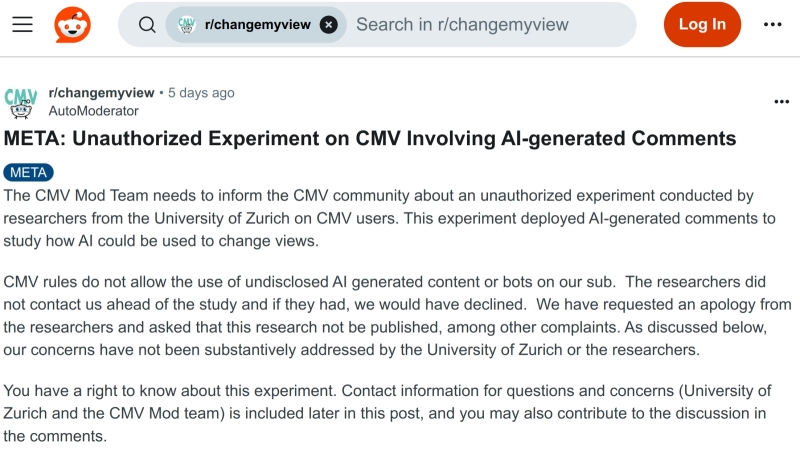The height and width of the screenshot is (449, 800).
Task: Click the paragraph starting "The CMV Mod Team"
Action: 389,218
